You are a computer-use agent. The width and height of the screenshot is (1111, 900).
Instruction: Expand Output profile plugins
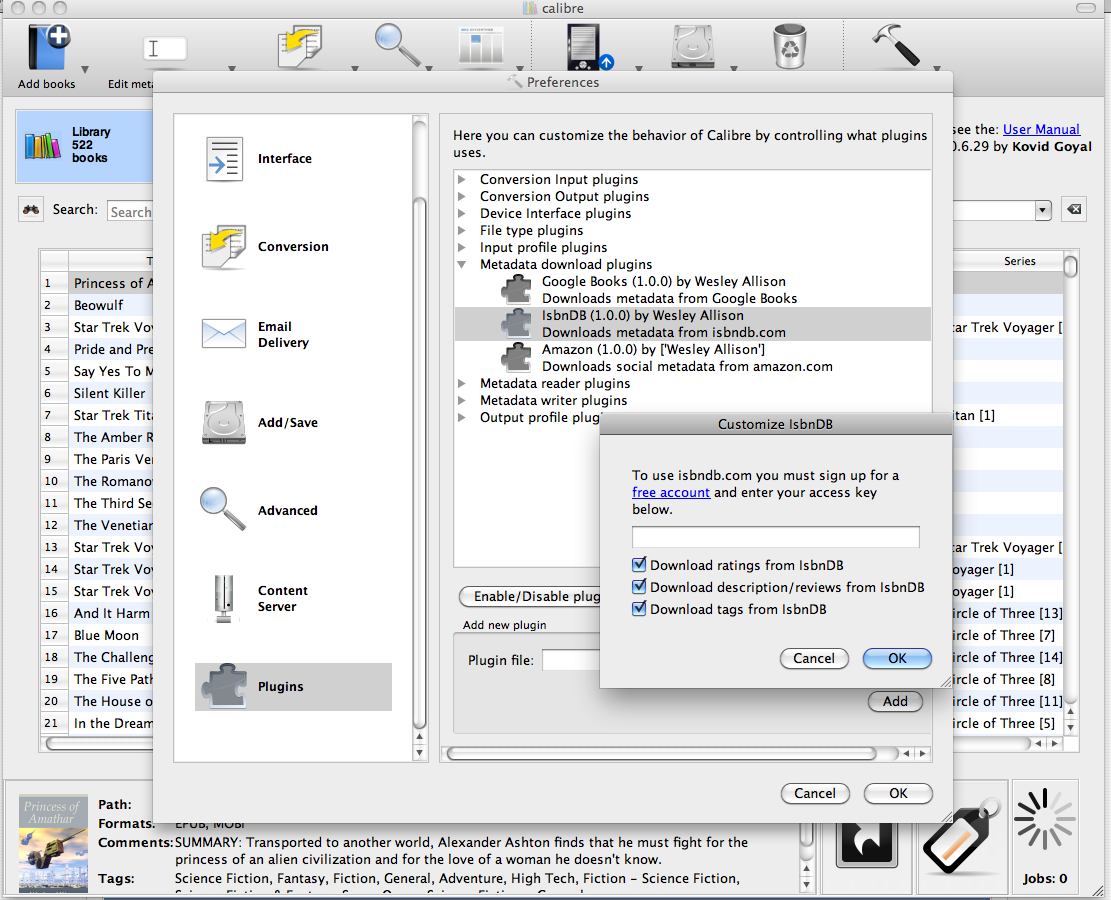(x=462, y=417)
